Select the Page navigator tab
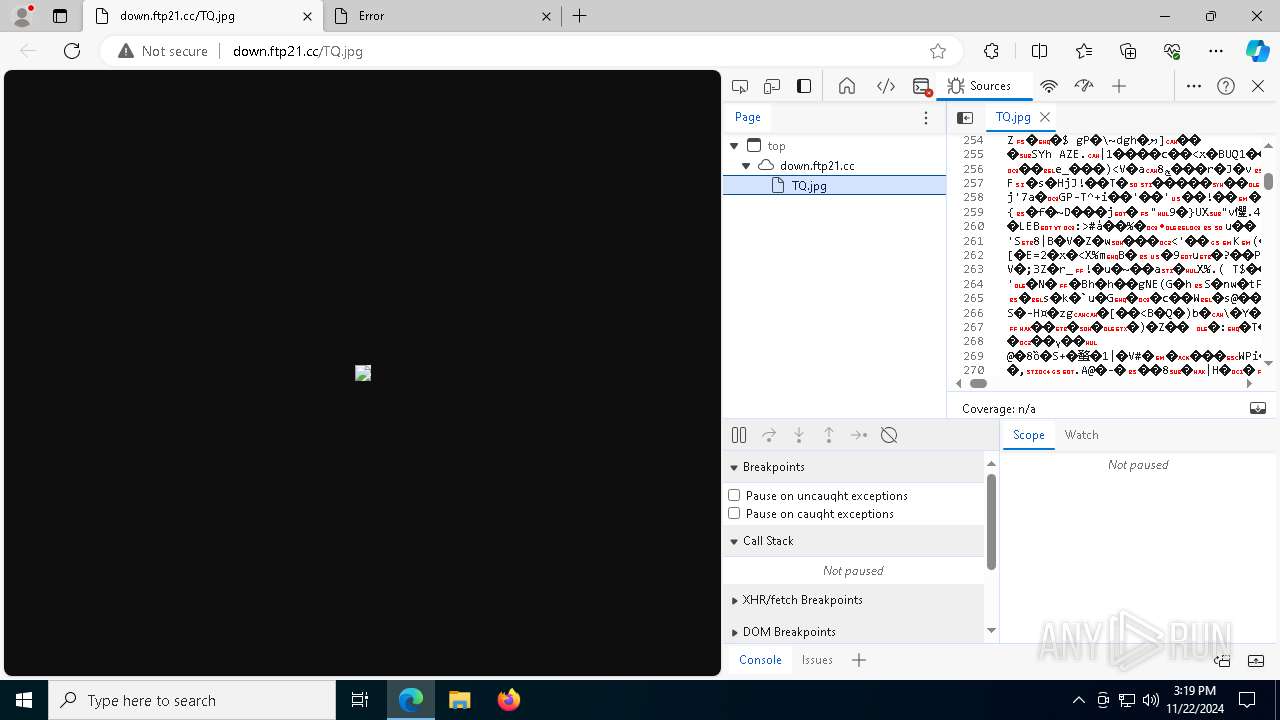 coord(748,117)
